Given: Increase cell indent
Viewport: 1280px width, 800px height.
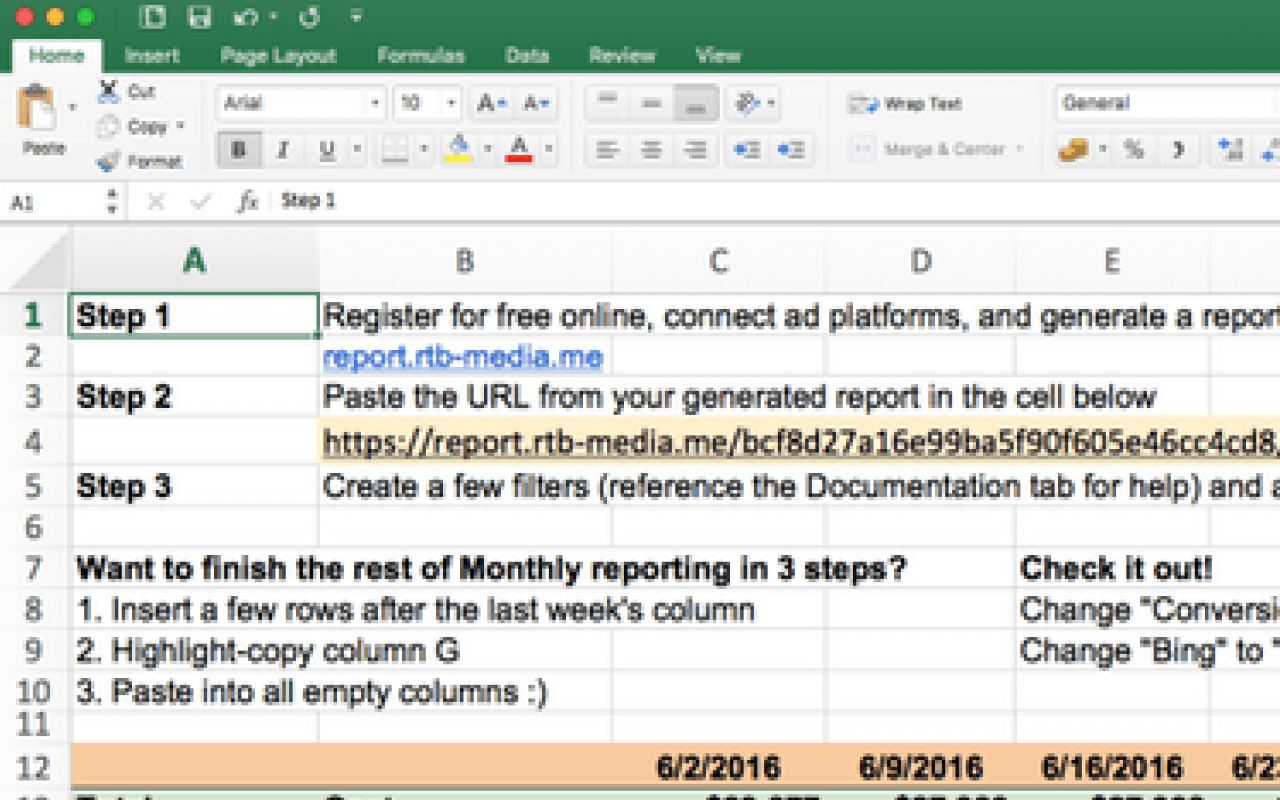Looking at the screenshot, I should [x=791, y=150].
